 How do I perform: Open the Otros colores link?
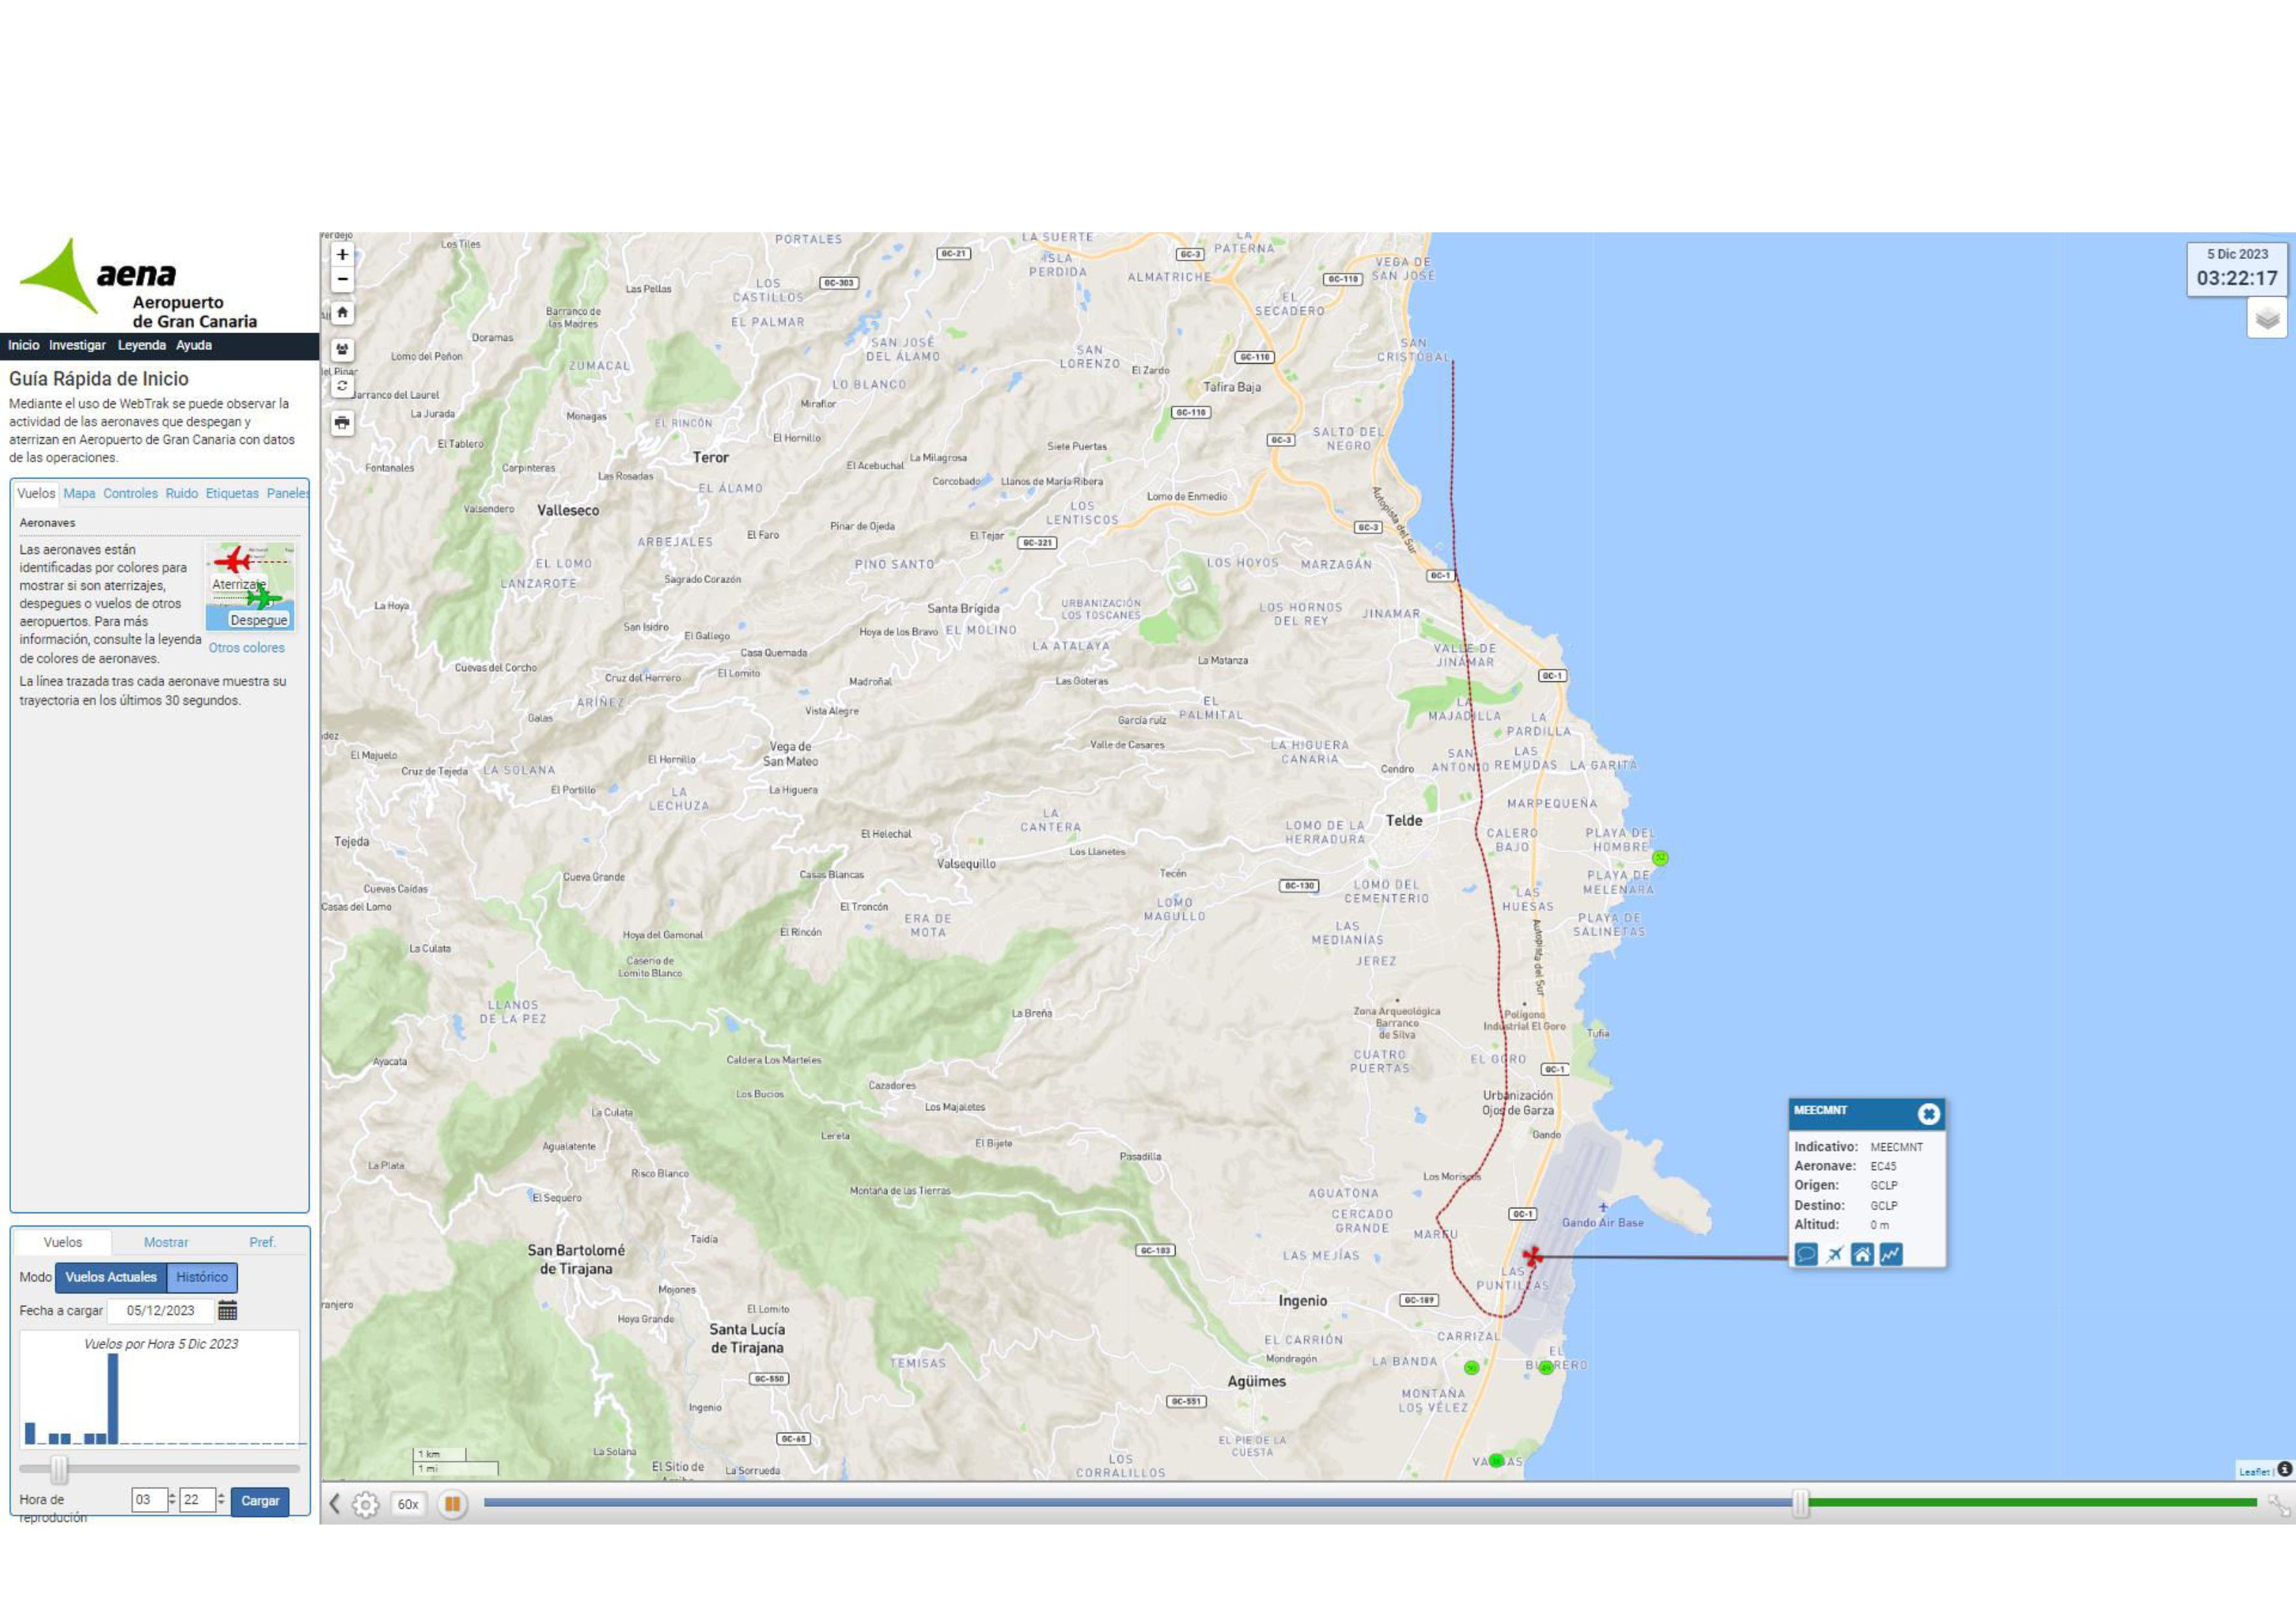tap(246, 648)
